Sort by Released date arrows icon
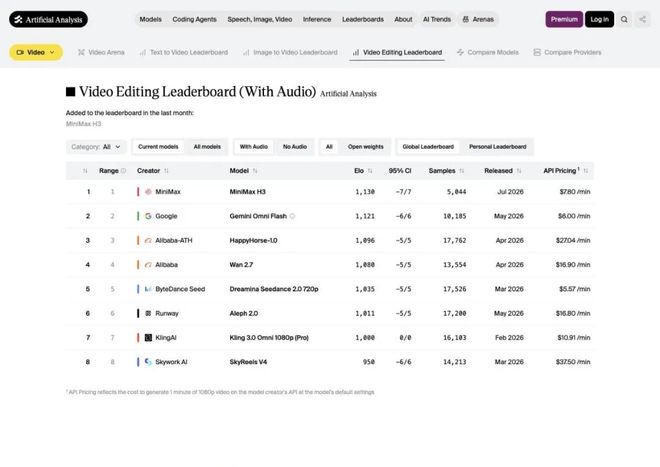The height and width of the screenshot is (467, 660). pyautogui.click(x=519, y=171)
